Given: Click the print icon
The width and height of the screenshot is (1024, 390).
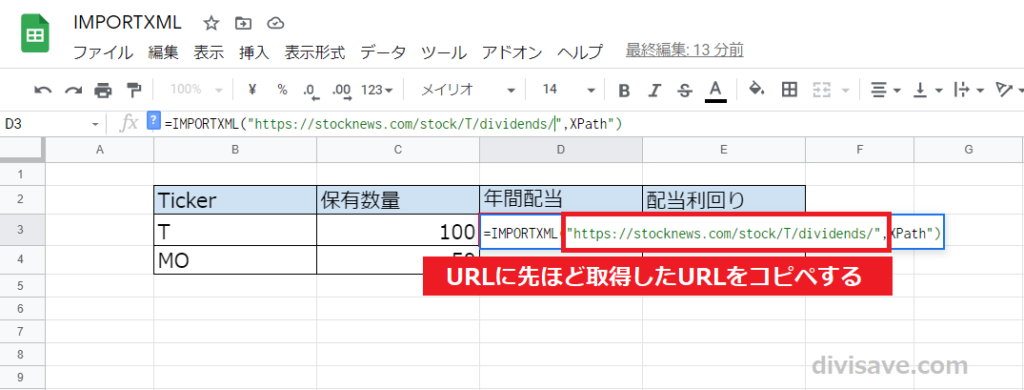Looking at the screenshot, I should click(103, 90).
